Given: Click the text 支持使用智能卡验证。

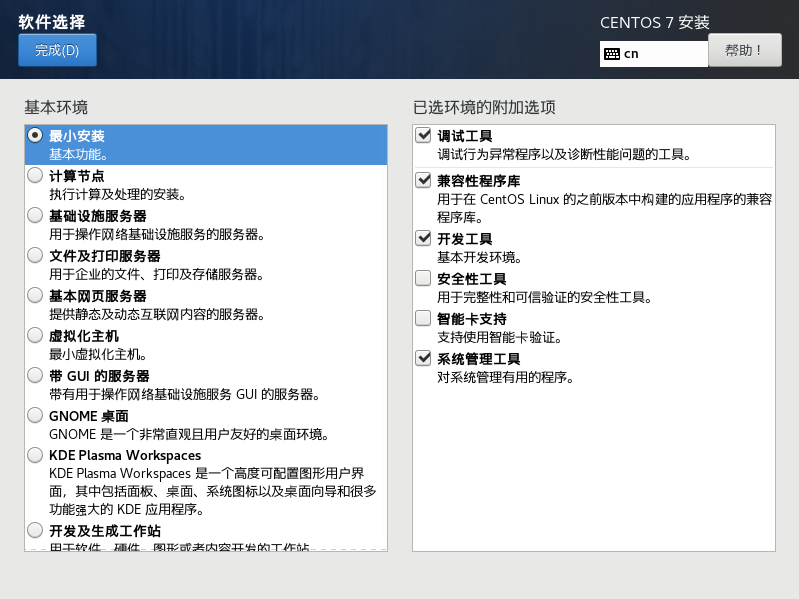Looking at the screenshot, I should [x=499, y=338].
